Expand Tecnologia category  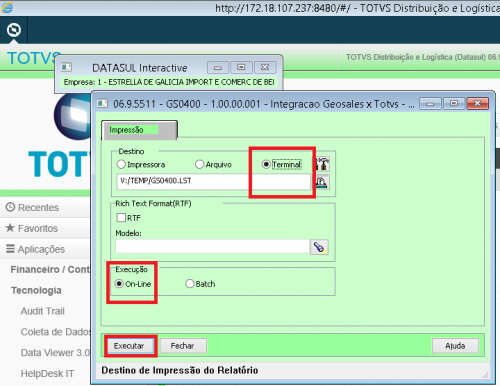coord(36,290)
